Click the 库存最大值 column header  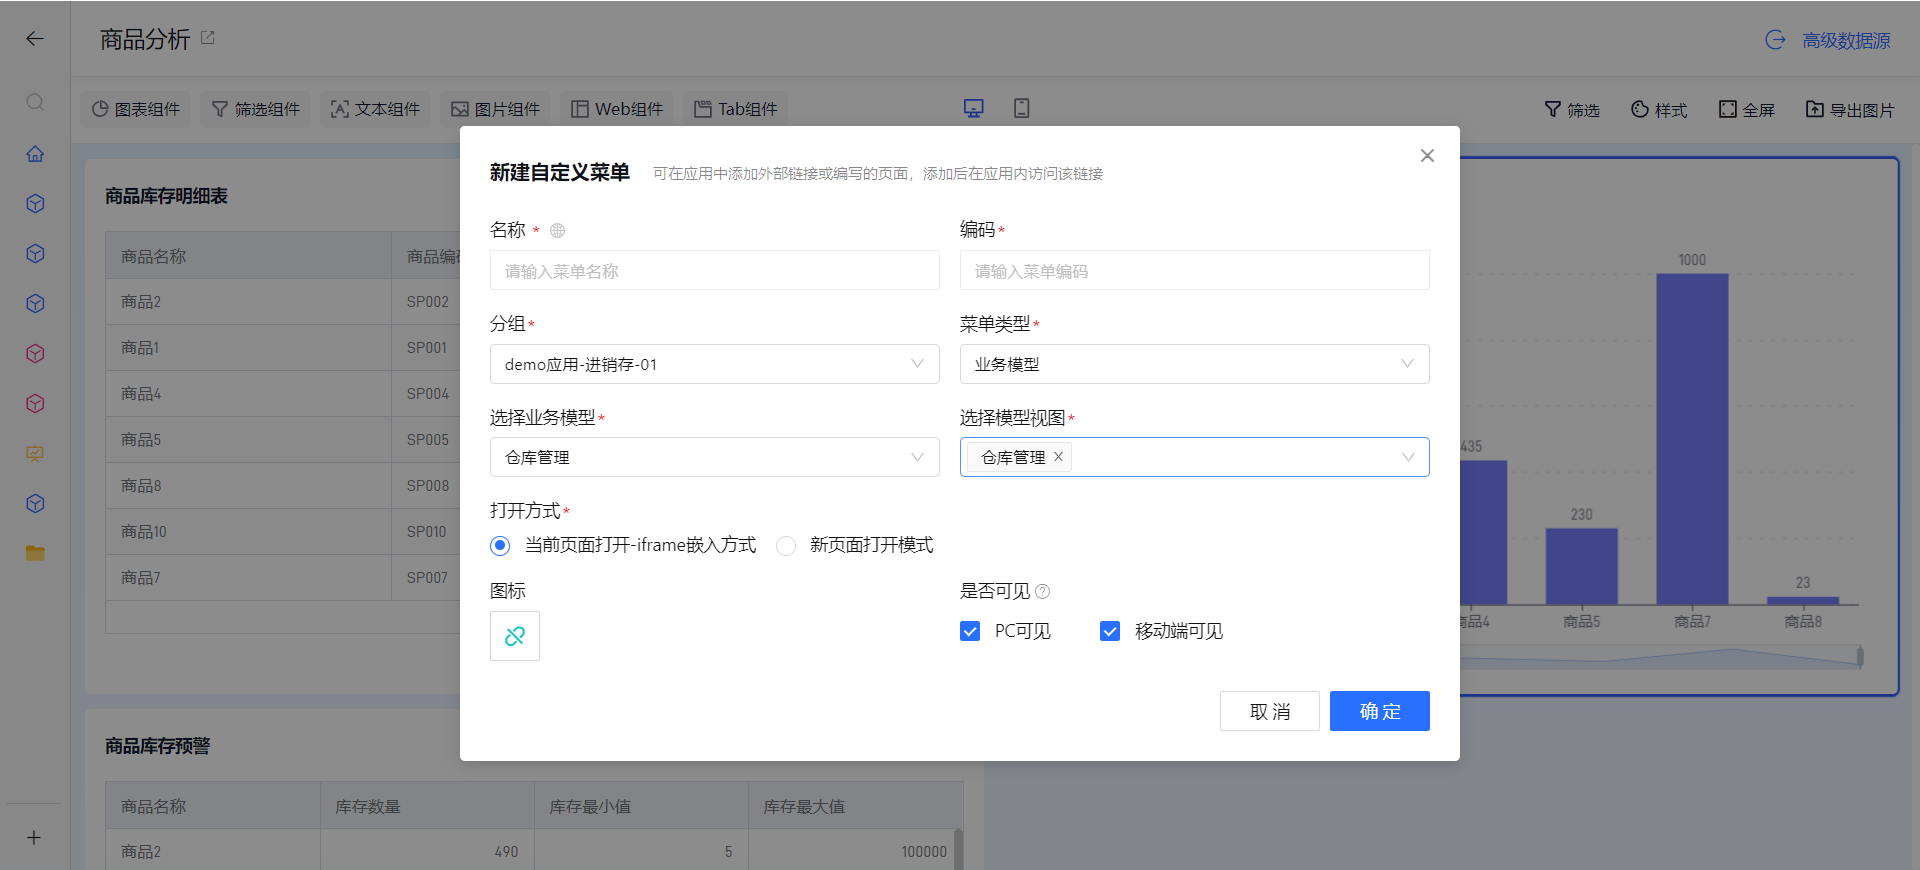[x=855, y=806]
